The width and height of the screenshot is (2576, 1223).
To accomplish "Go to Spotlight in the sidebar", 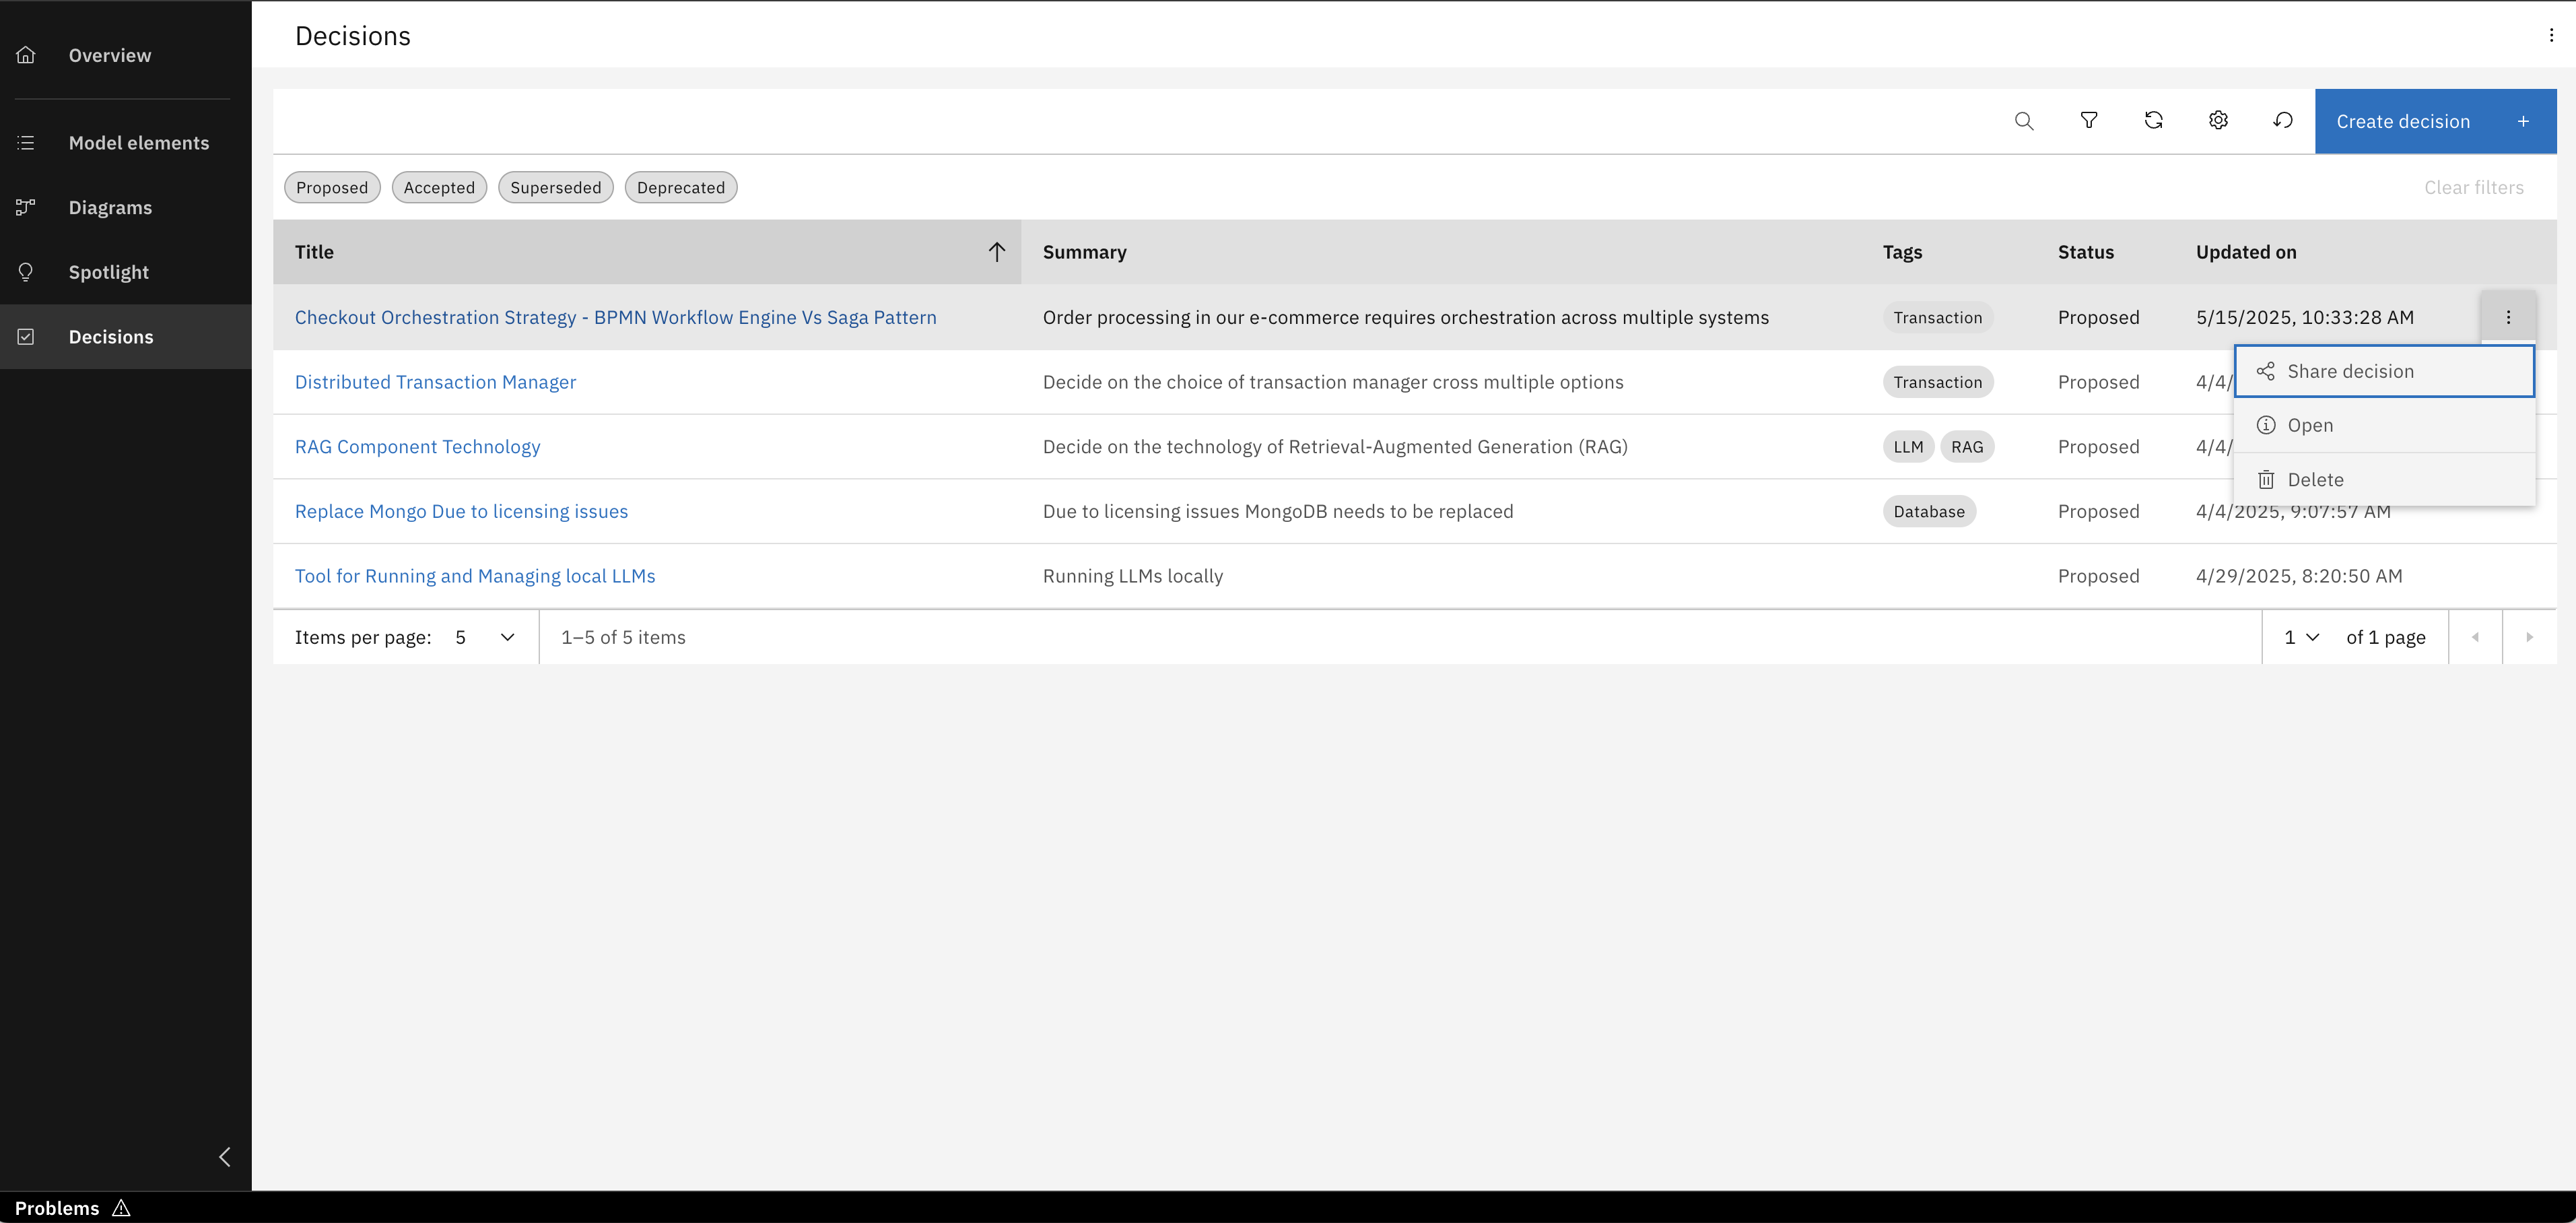I will 108,272.
